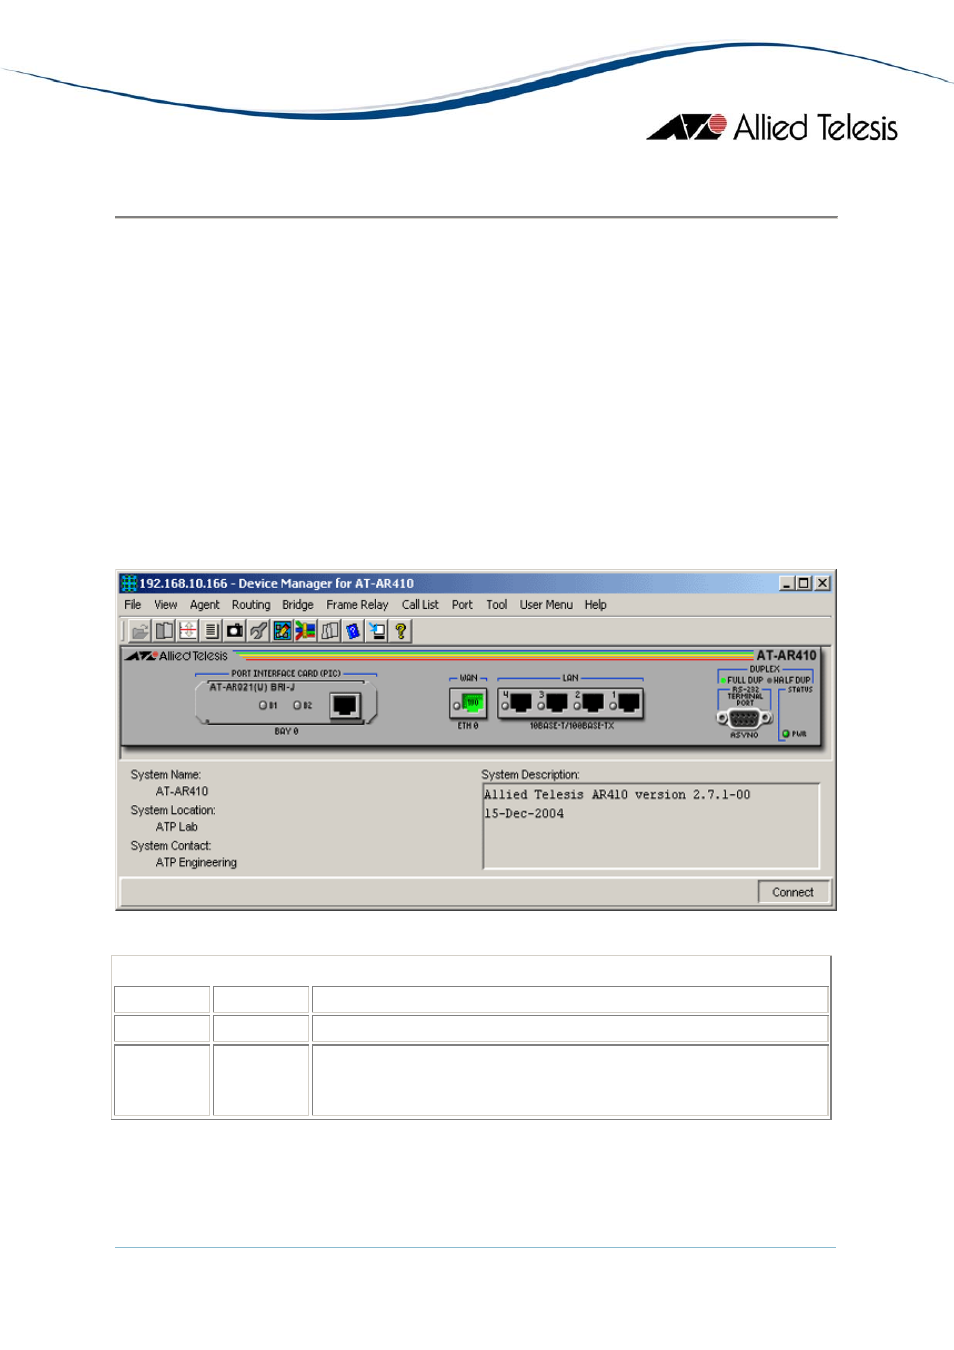Image resolution: width=954 pixels, height=1350 pixels.
Task: Select the BRI port in Bay 0
Action: tap(345, 705)
